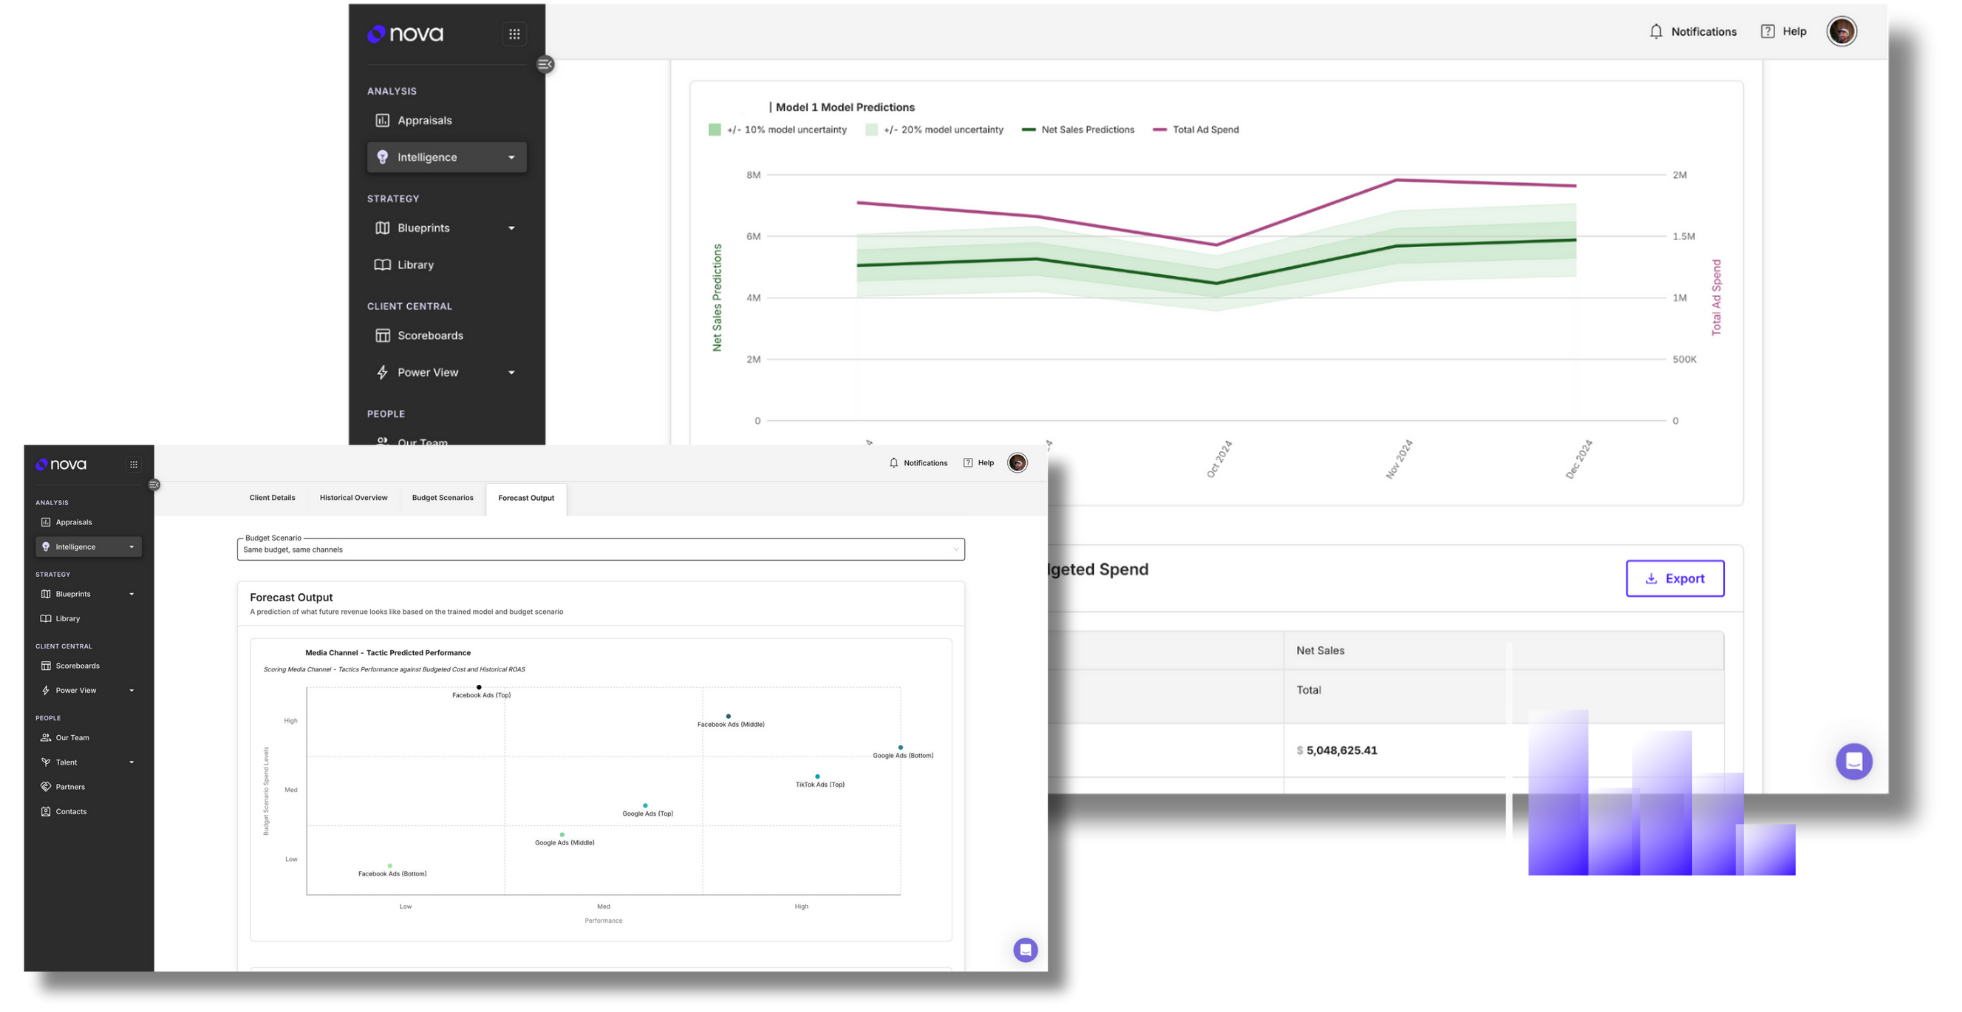Open the Our Team page in the small sidebar

pyautogui.click(x=72, y=738)
